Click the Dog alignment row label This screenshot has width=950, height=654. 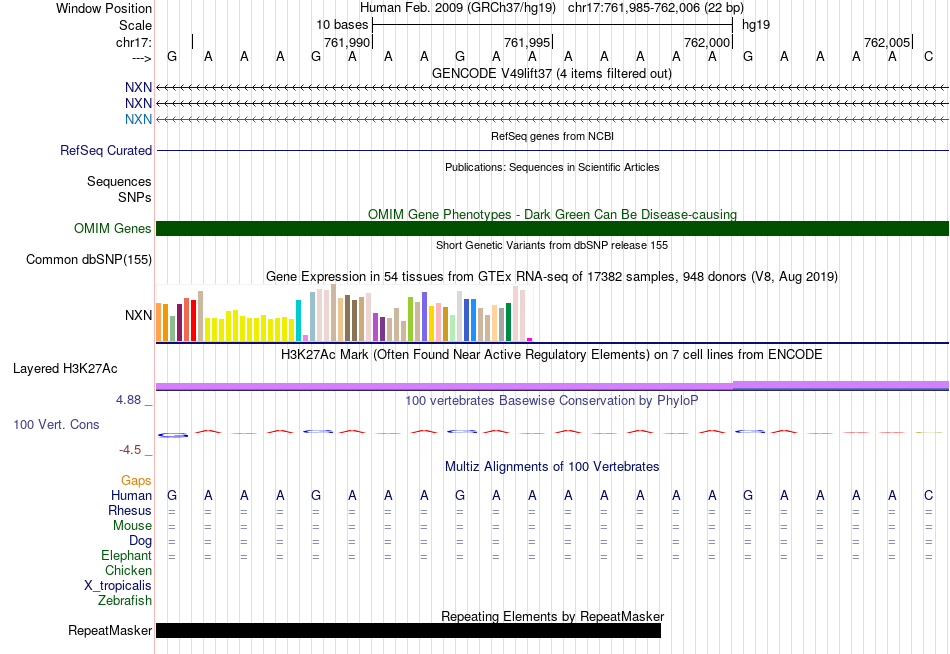pos(140,541)
